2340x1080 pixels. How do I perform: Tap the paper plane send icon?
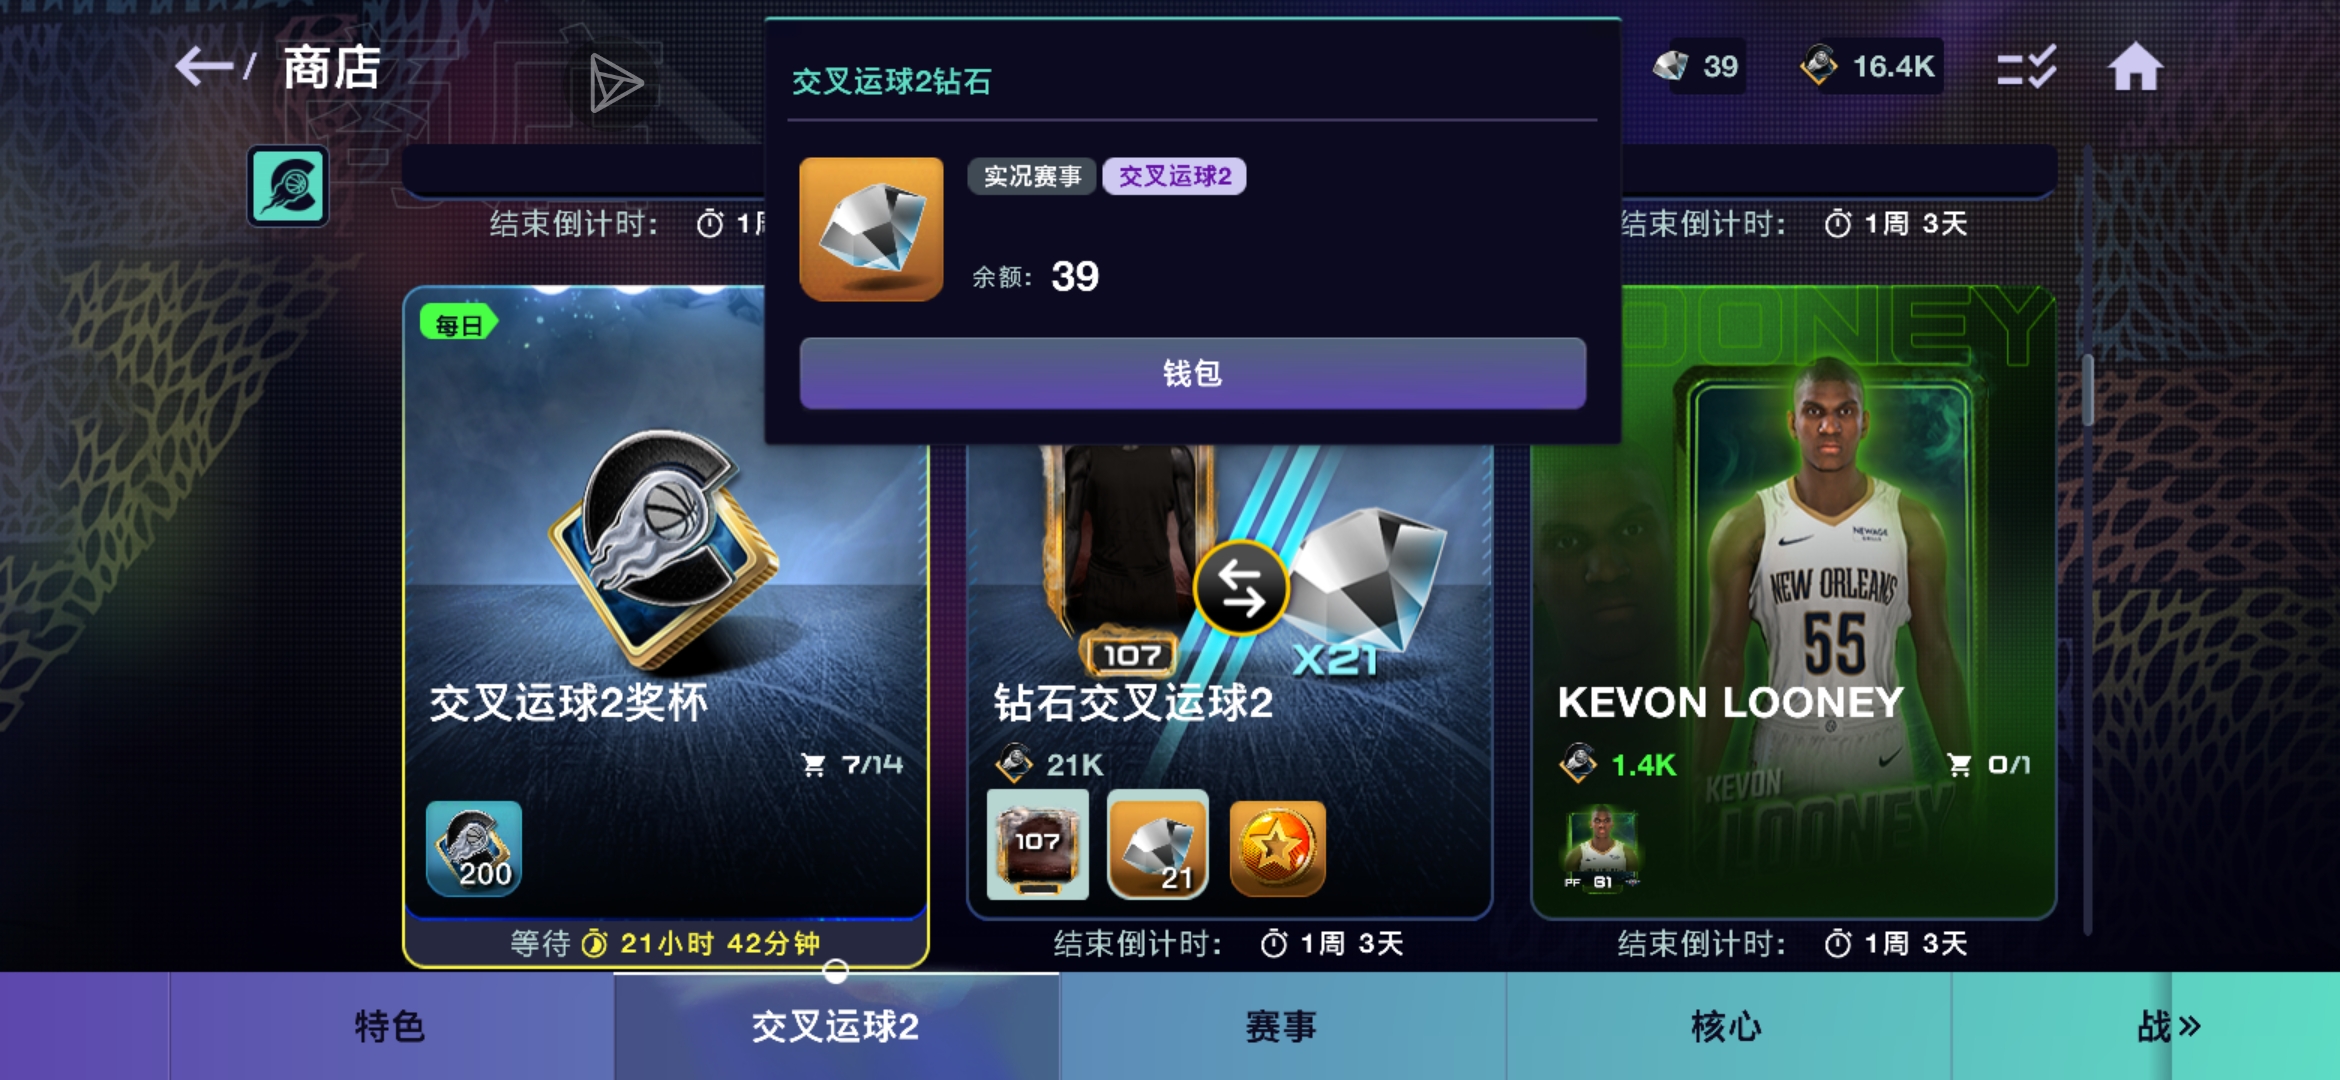[614, 83]
